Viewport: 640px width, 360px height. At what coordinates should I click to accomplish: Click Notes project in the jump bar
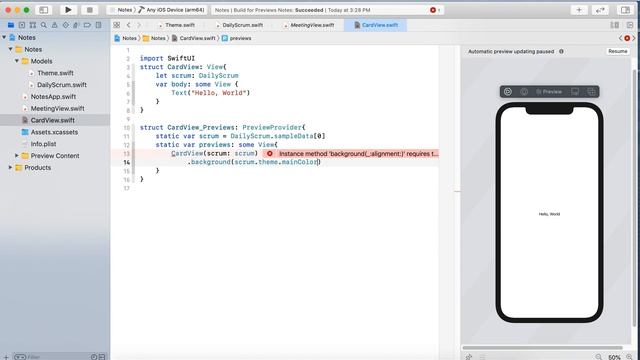[126, 38]
